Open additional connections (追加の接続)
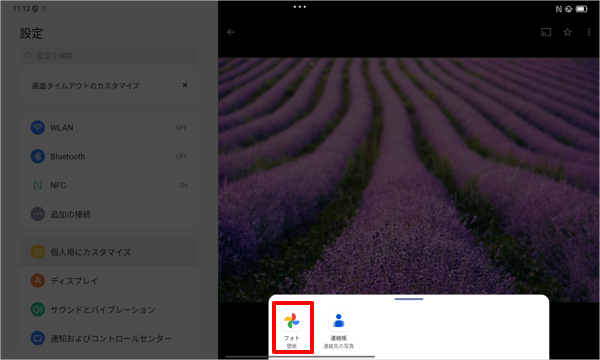 pos(109,214)
